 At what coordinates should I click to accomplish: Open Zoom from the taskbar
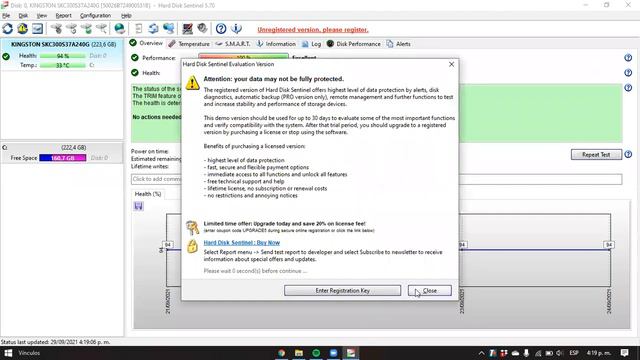pyautogui.click(x=333, y=353)
